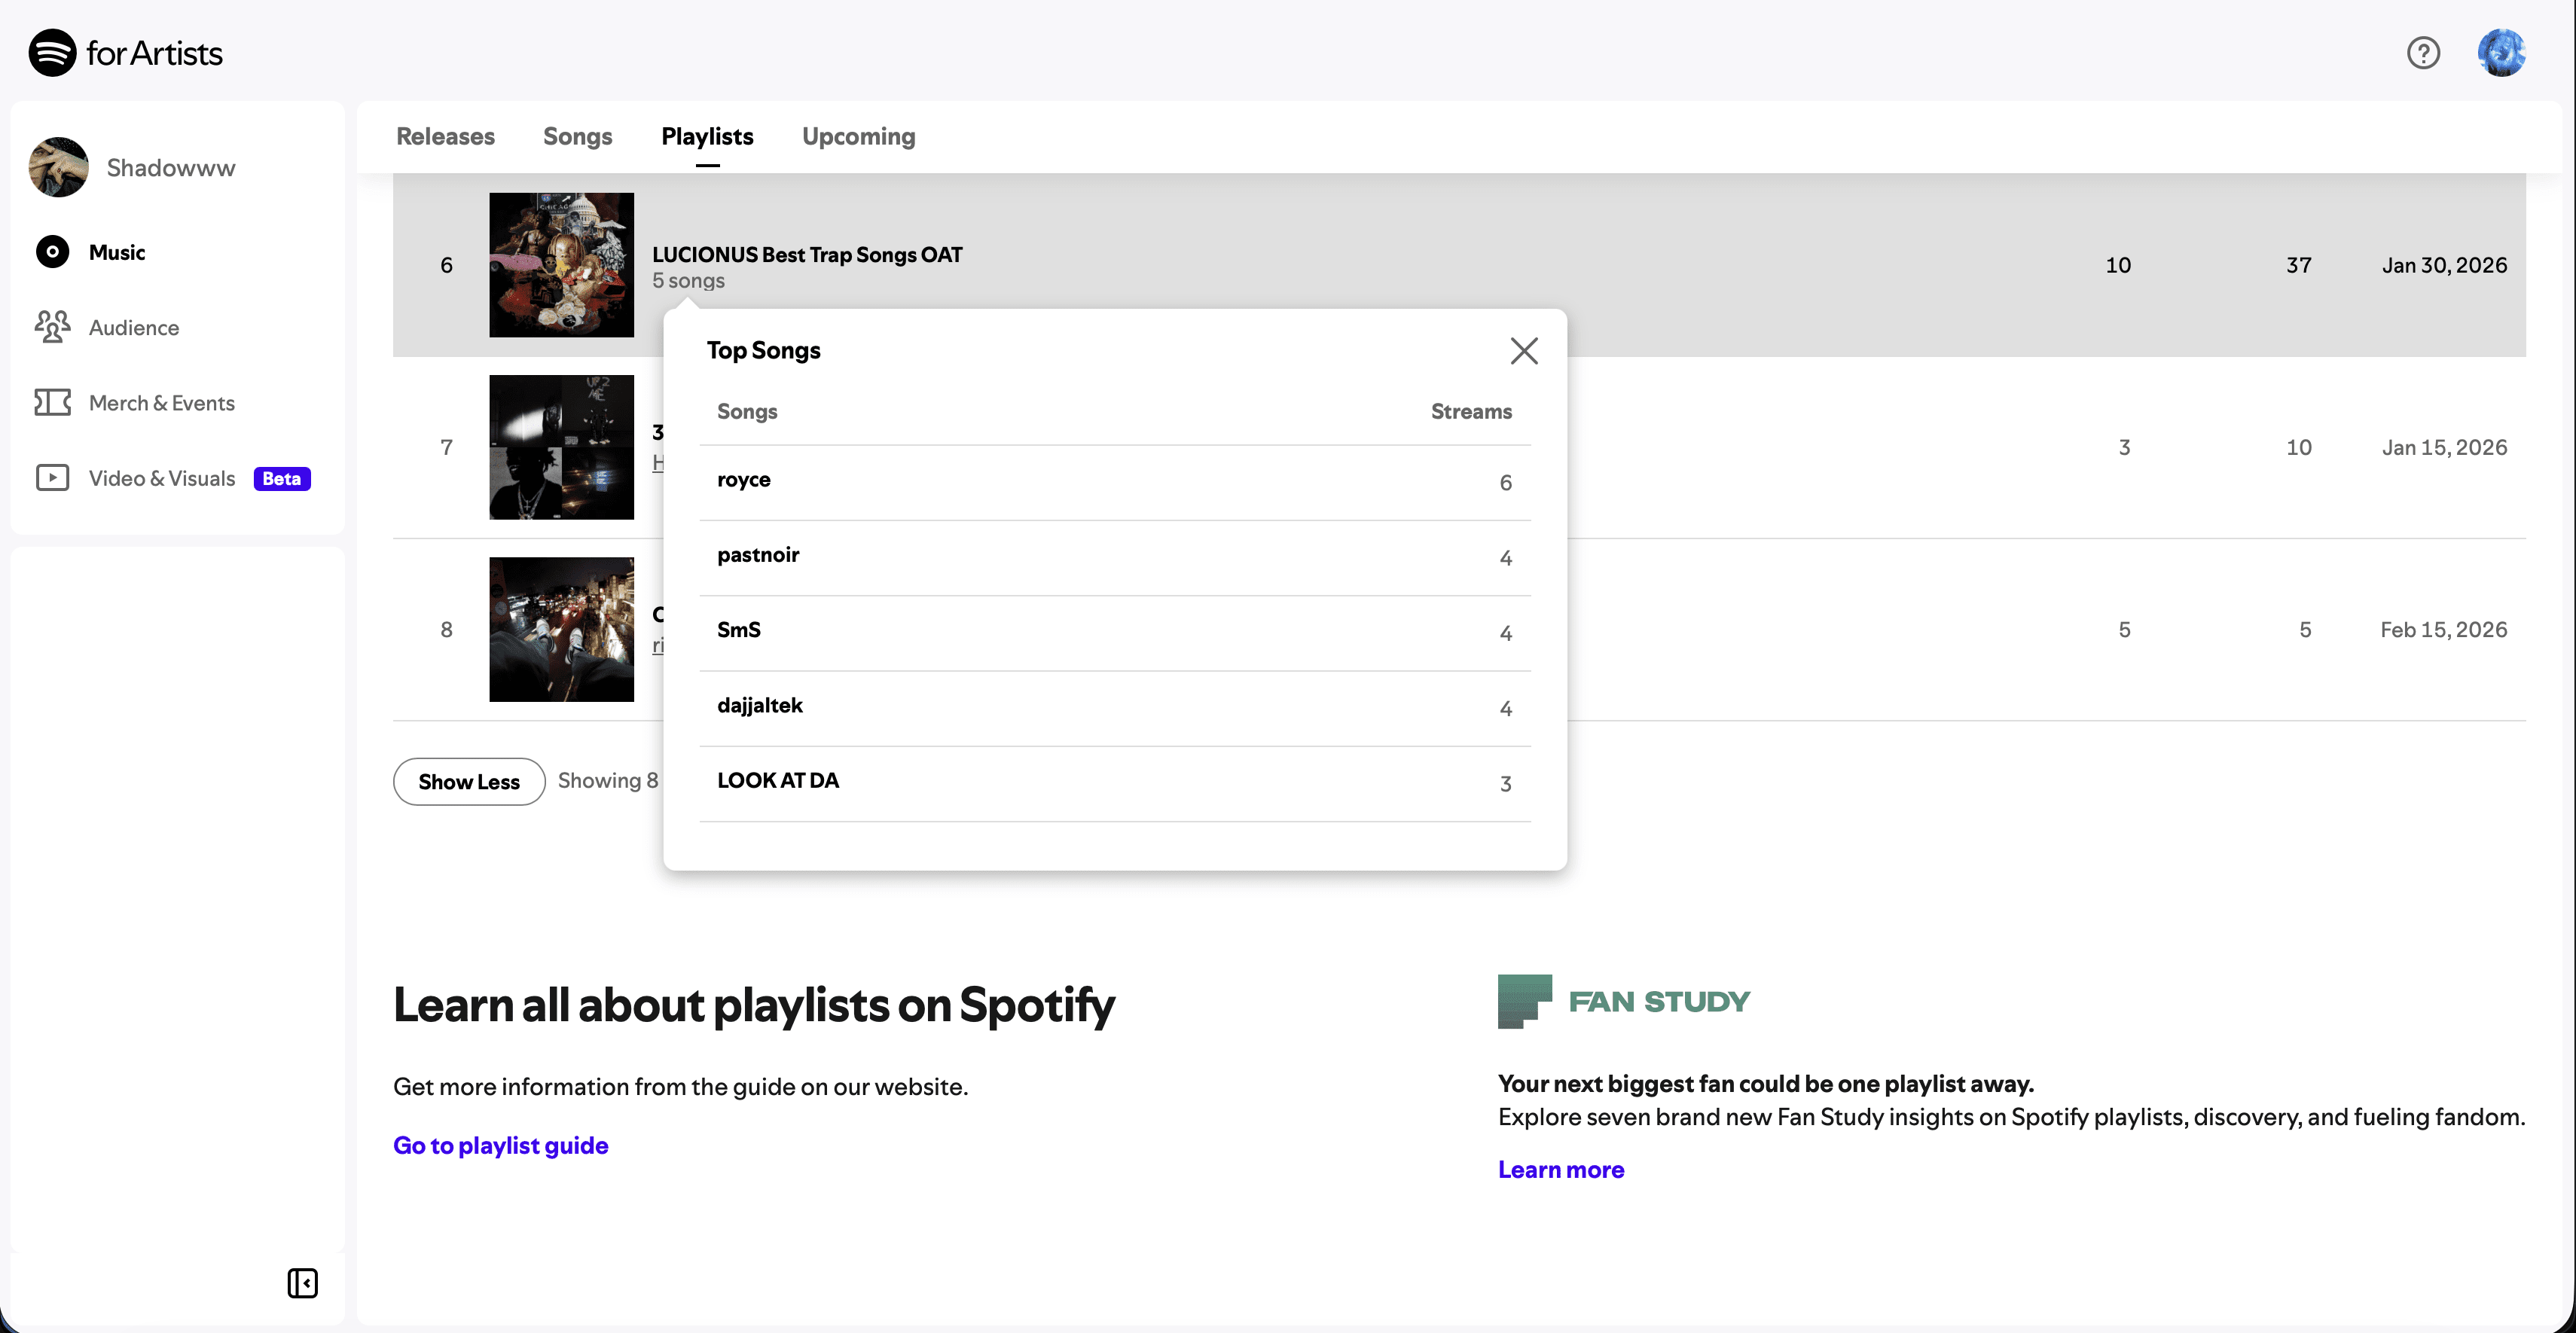Click the Music disc icon in sidebar
The width and height of the screenshot is (2576, 1333).
click(x=52, y=252)
